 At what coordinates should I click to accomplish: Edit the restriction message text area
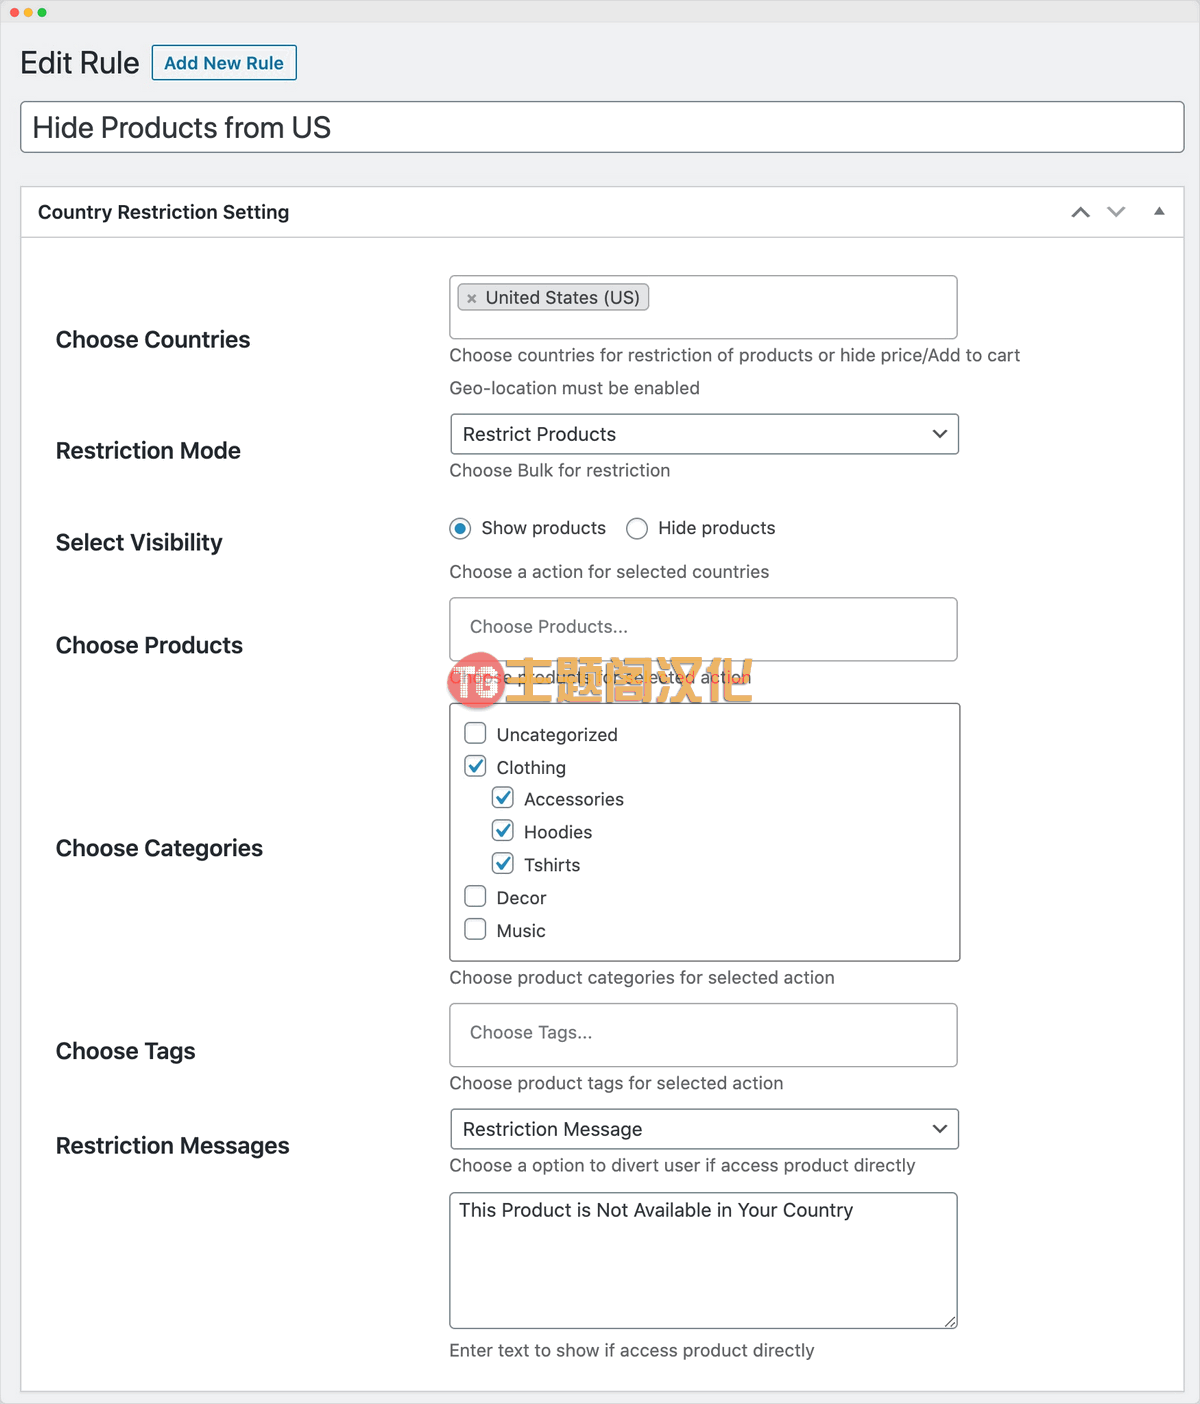pyautogui.click(x=703, y=1260)
